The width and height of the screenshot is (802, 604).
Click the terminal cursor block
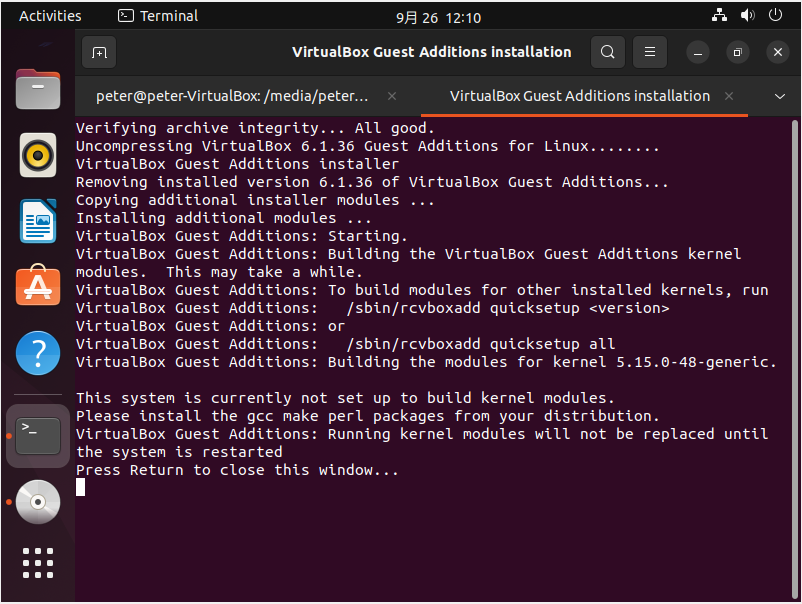(80, 487)
